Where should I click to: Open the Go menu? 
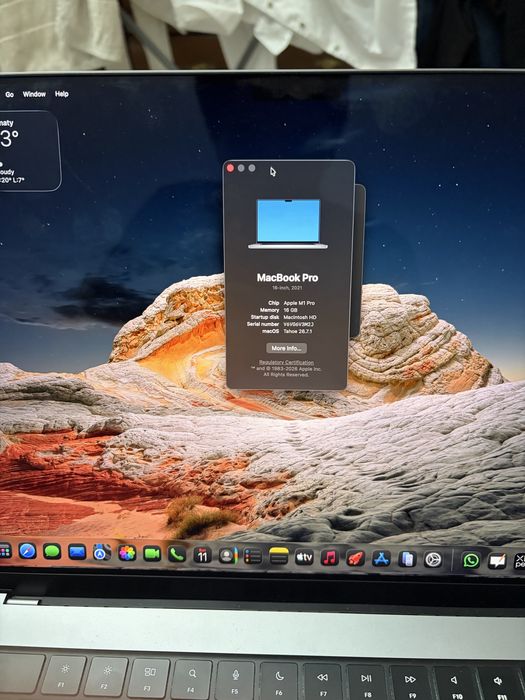(9, 95)
